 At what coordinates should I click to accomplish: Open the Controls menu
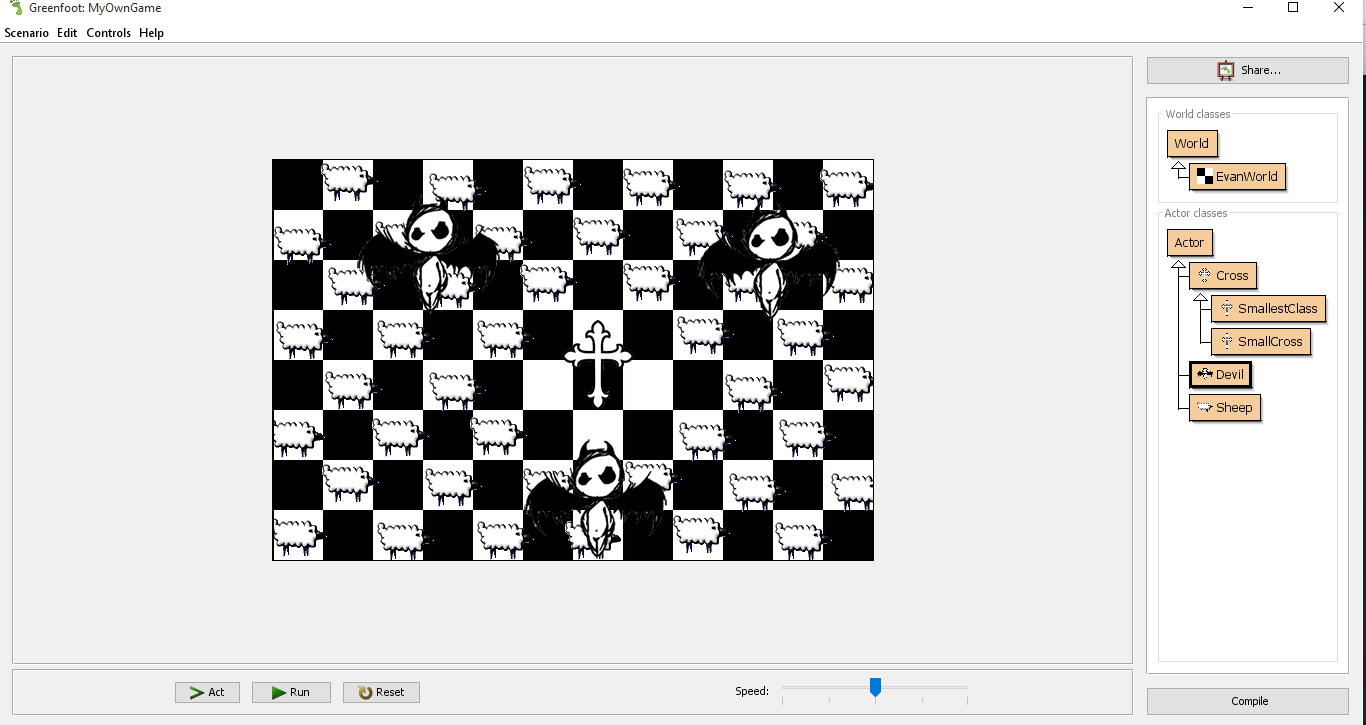(x=108, y=33)
